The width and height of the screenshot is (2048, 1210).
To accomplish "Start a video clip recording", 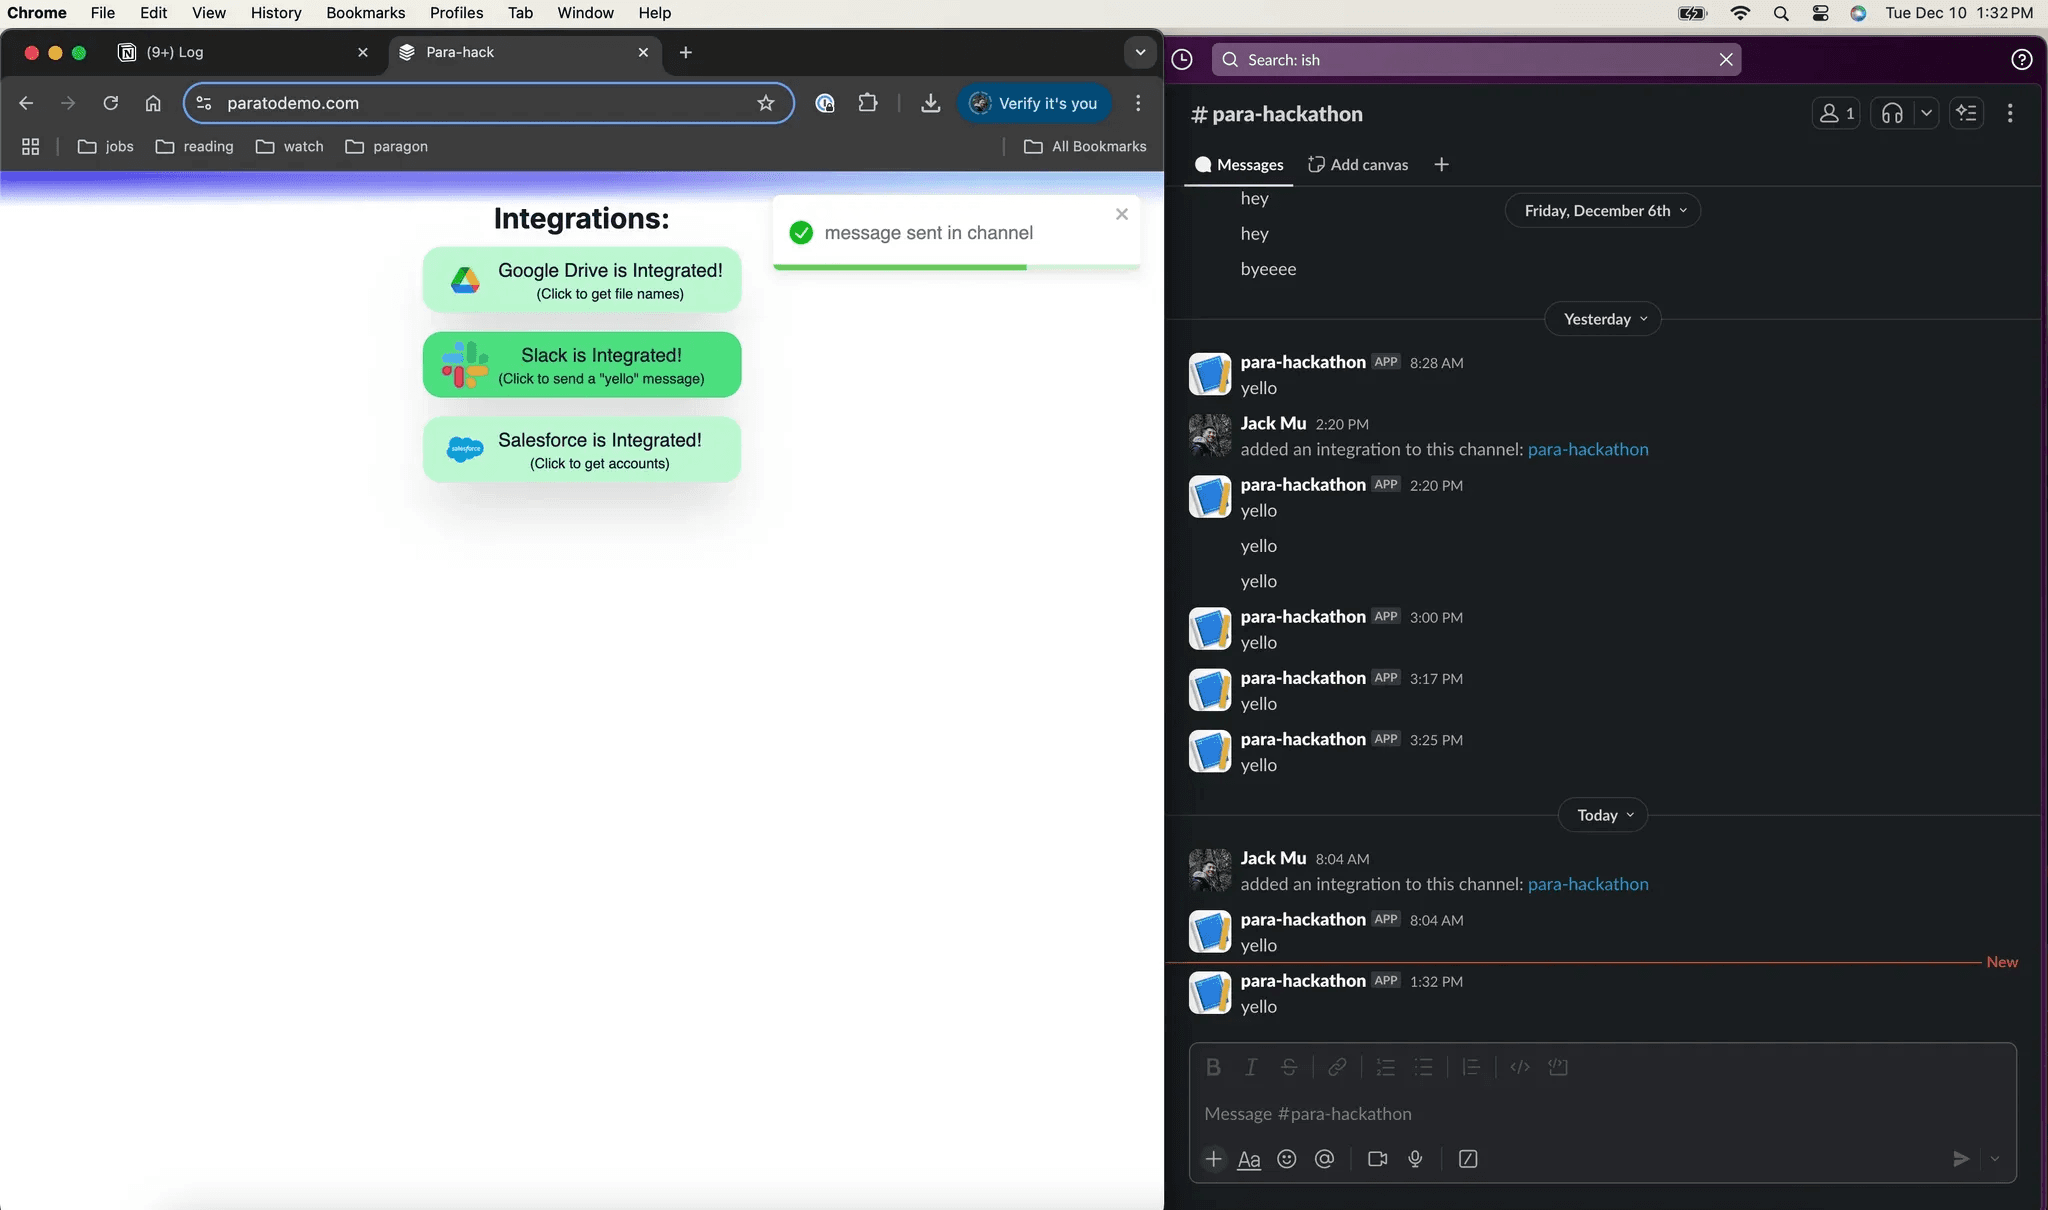I will point(1377,1159).
